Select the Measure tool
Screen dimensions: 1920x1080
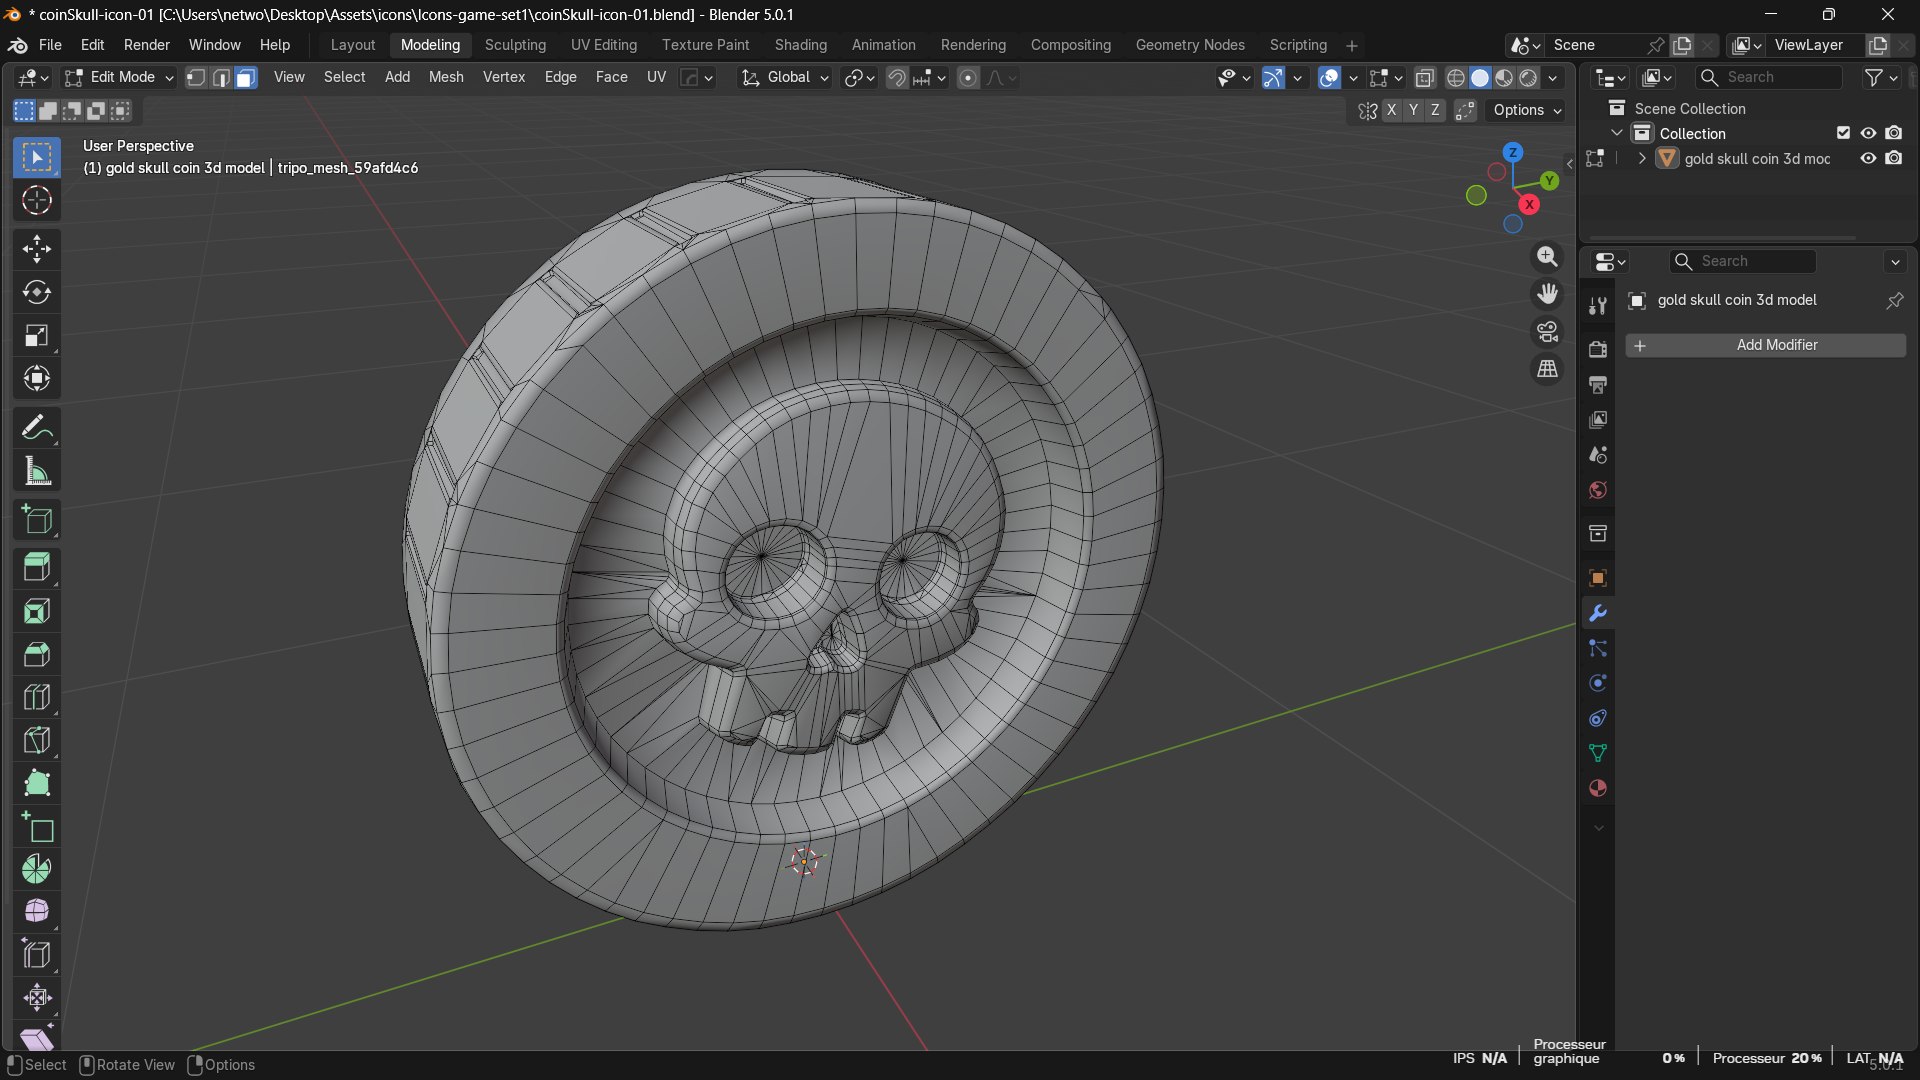click(37, 471)
